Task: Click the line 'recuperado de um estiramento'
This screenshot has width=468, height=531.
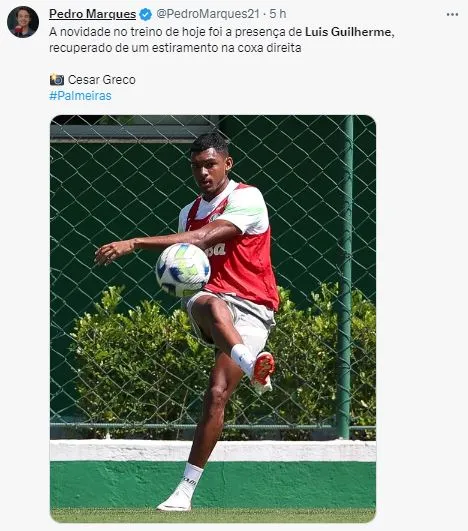Action: 175,48
